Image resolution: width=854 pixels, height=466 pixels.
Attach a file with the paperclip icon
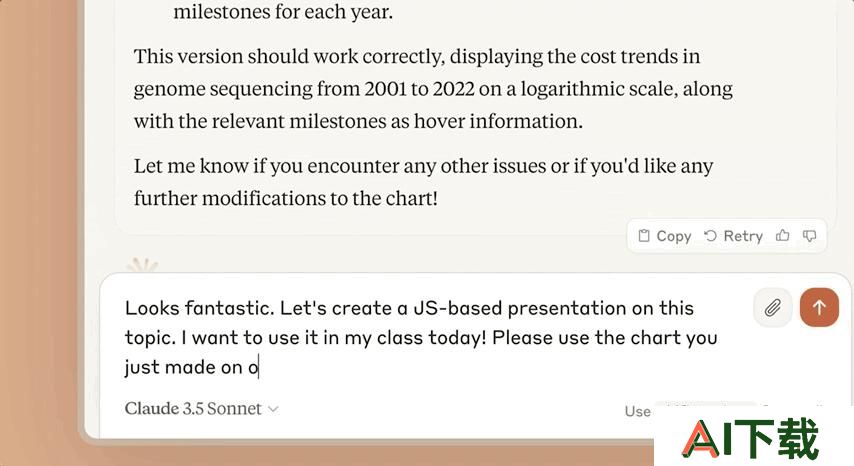pyautogui.click(x=773, y=308)
